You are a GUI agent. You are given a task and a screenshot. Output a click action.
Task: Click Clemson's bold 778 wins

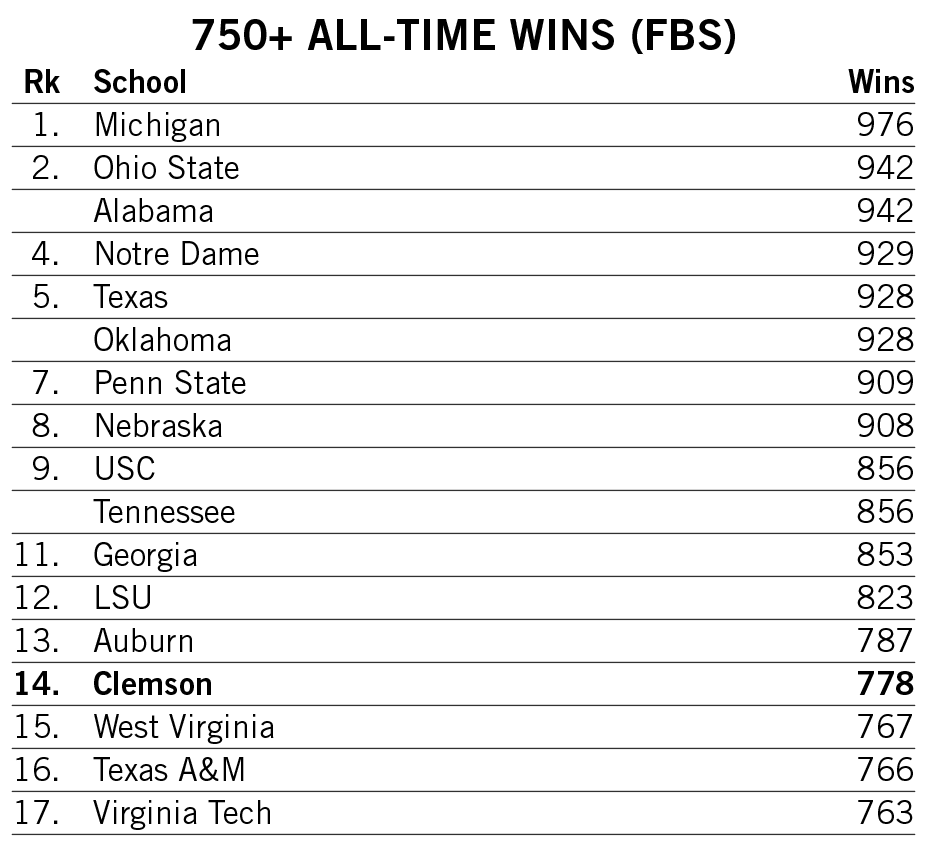click(885, 684)
